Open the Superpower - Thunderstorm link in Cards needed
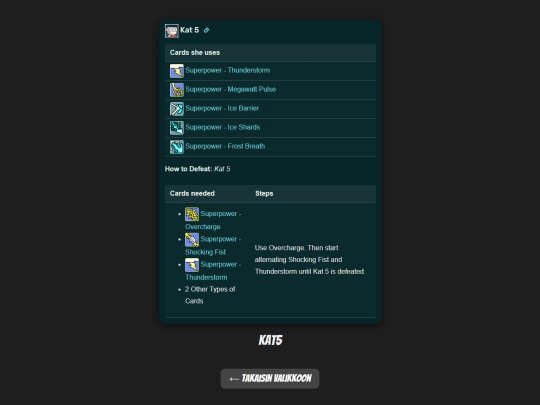The height and width of the screenshot is (405, 540). coord(213,271)
